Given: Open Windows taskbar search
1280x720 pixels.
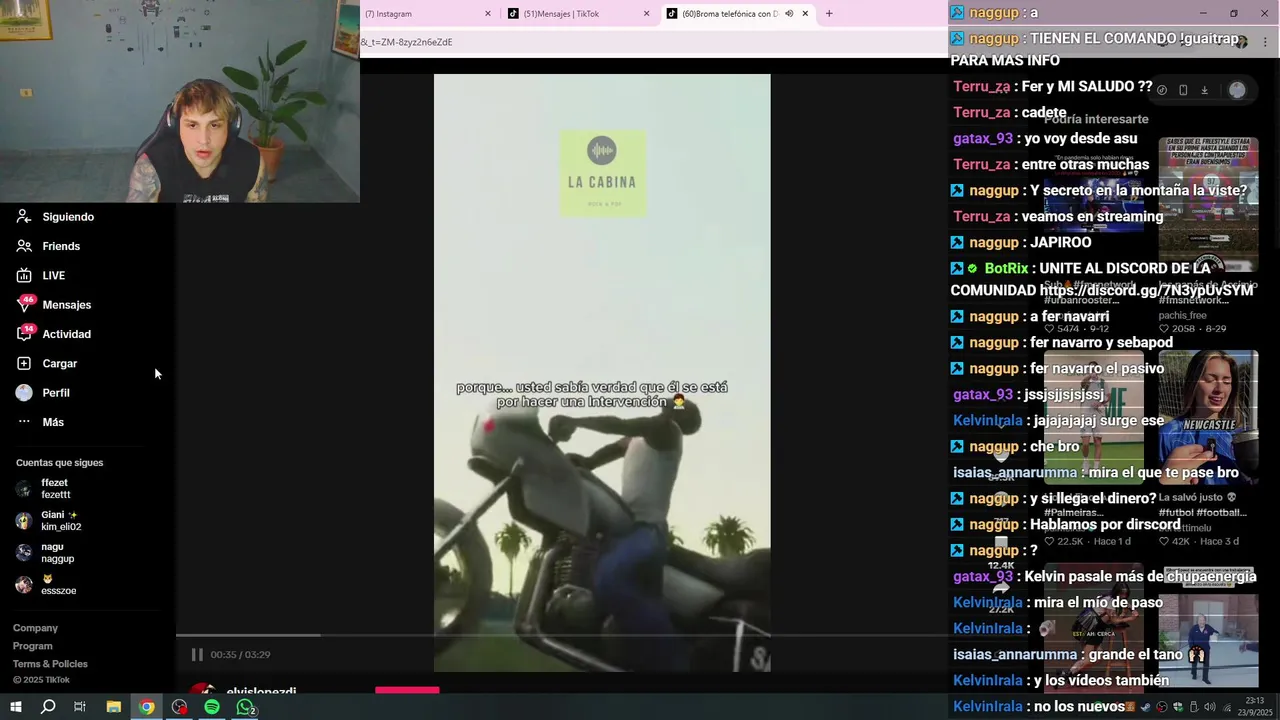Looking at the screenshot, I should [x=47, y=707].
